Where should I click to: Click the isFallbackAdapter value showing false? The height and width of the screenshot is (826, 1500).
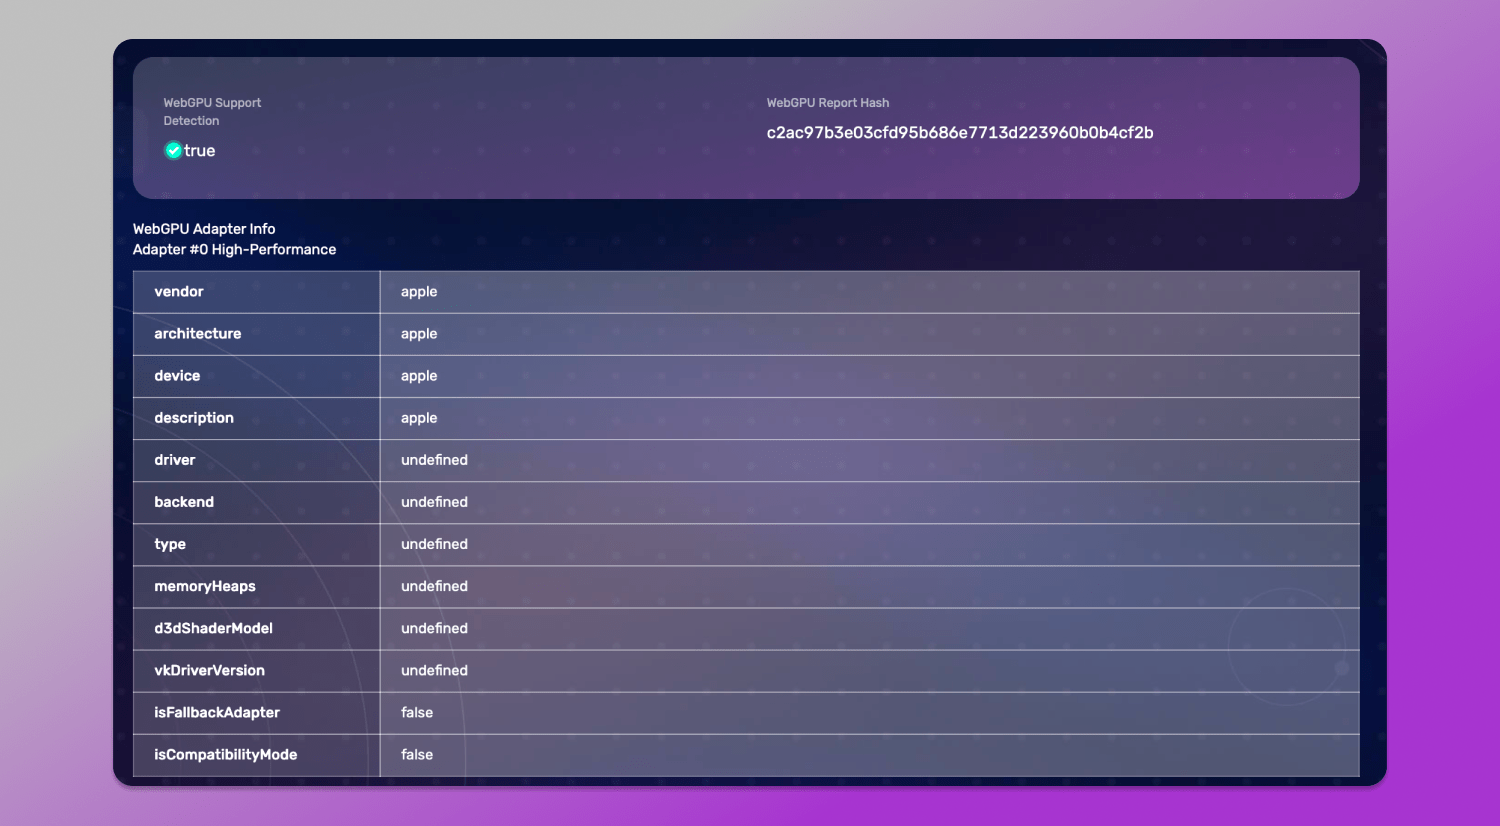(416, 712)
